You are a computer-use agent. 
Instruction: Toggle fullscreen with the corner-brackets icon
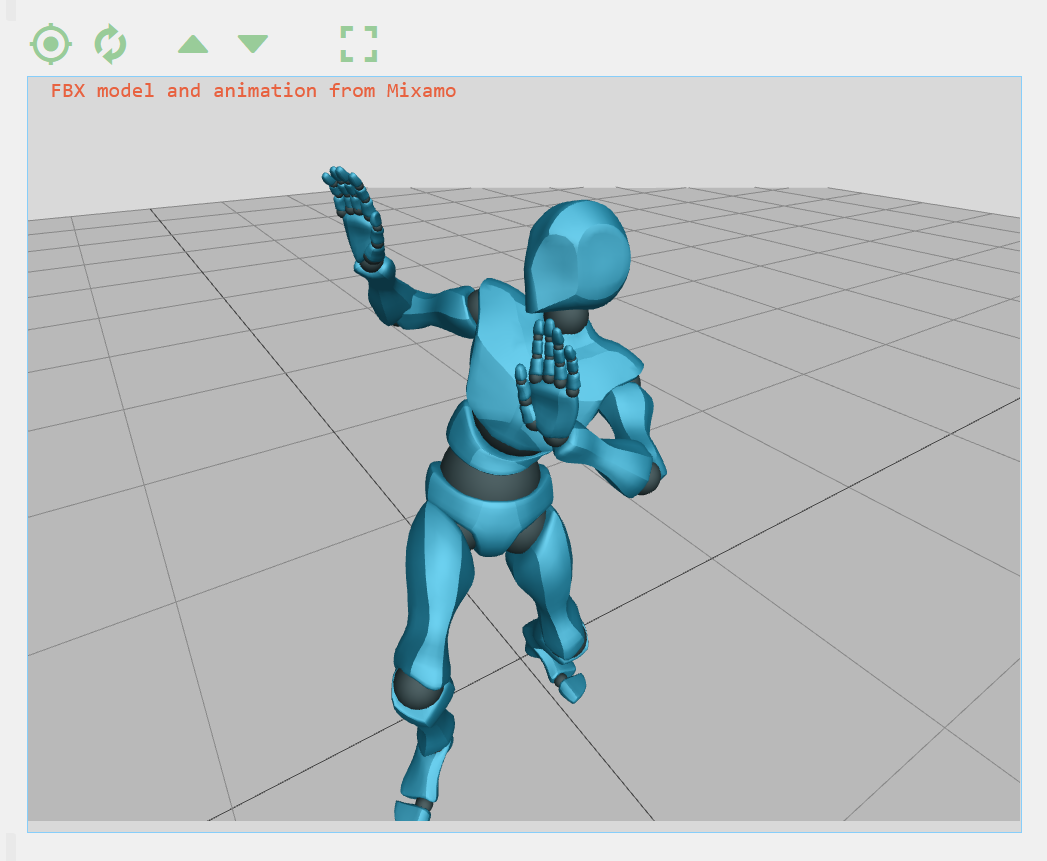pyautogui.click(x=358, y=44)
